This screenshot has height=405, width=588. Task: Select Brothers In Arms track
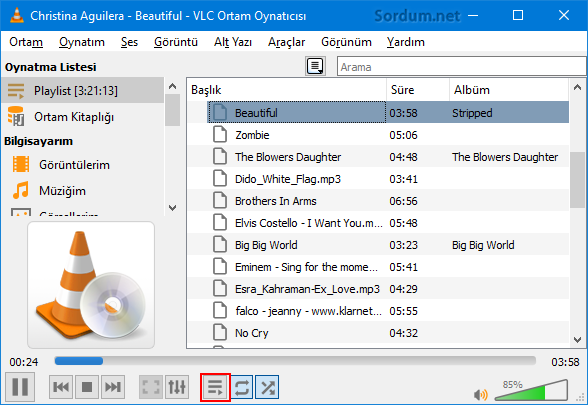pyautogui.click(x=276, y=201)
